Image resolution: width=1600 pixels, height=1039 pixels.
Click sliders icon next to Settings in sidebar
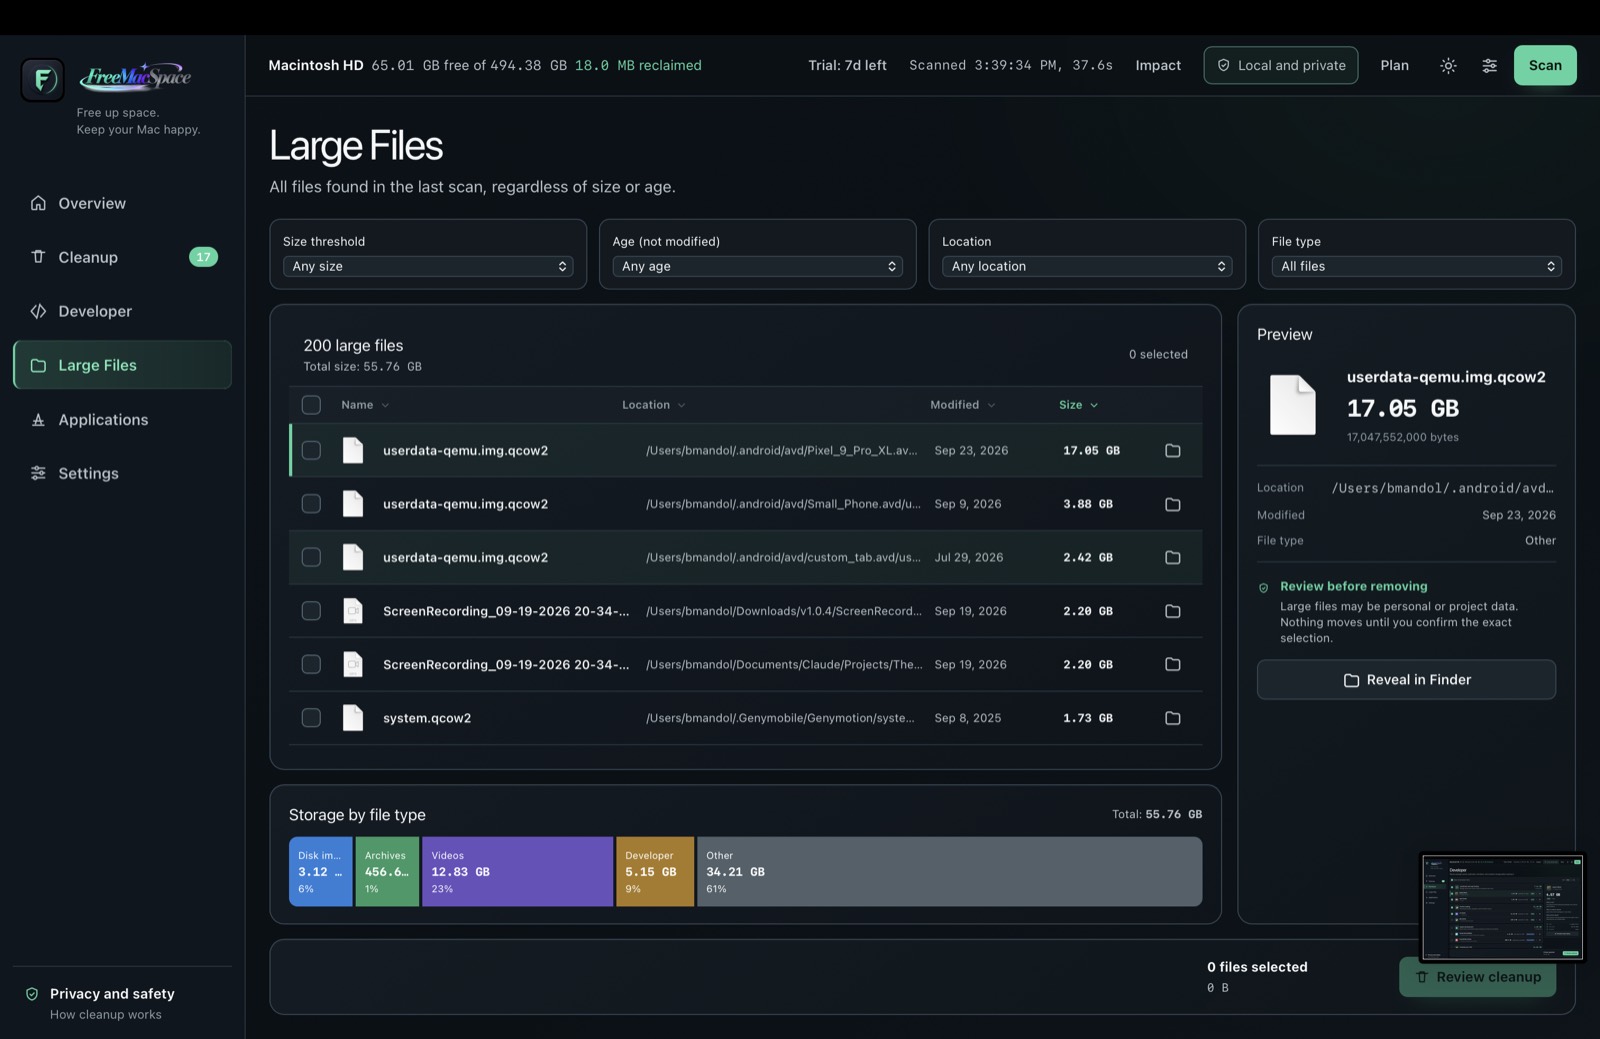click(x=38, y=473)
